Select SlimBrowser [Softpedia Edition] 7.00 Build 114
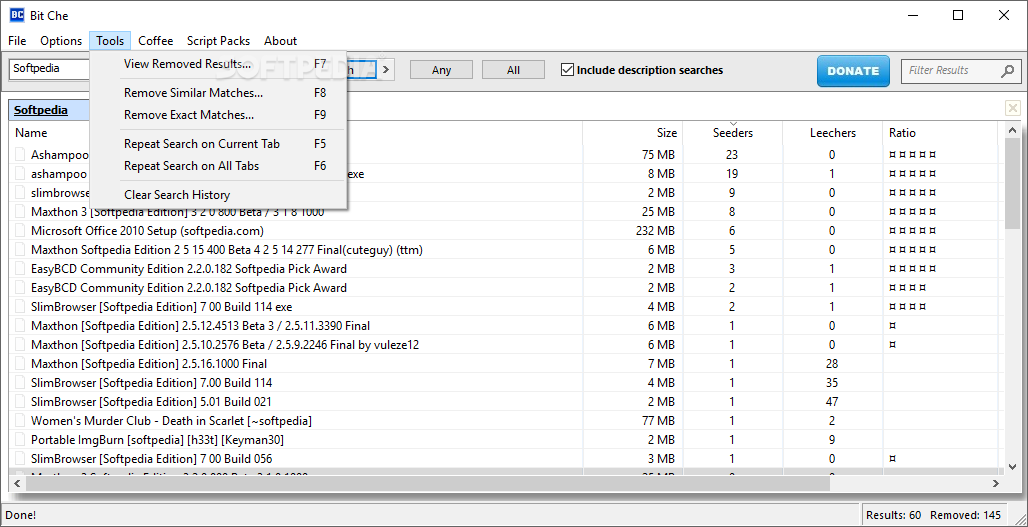Viewport: 1028px width, 527px height. [x=151, y=383]
